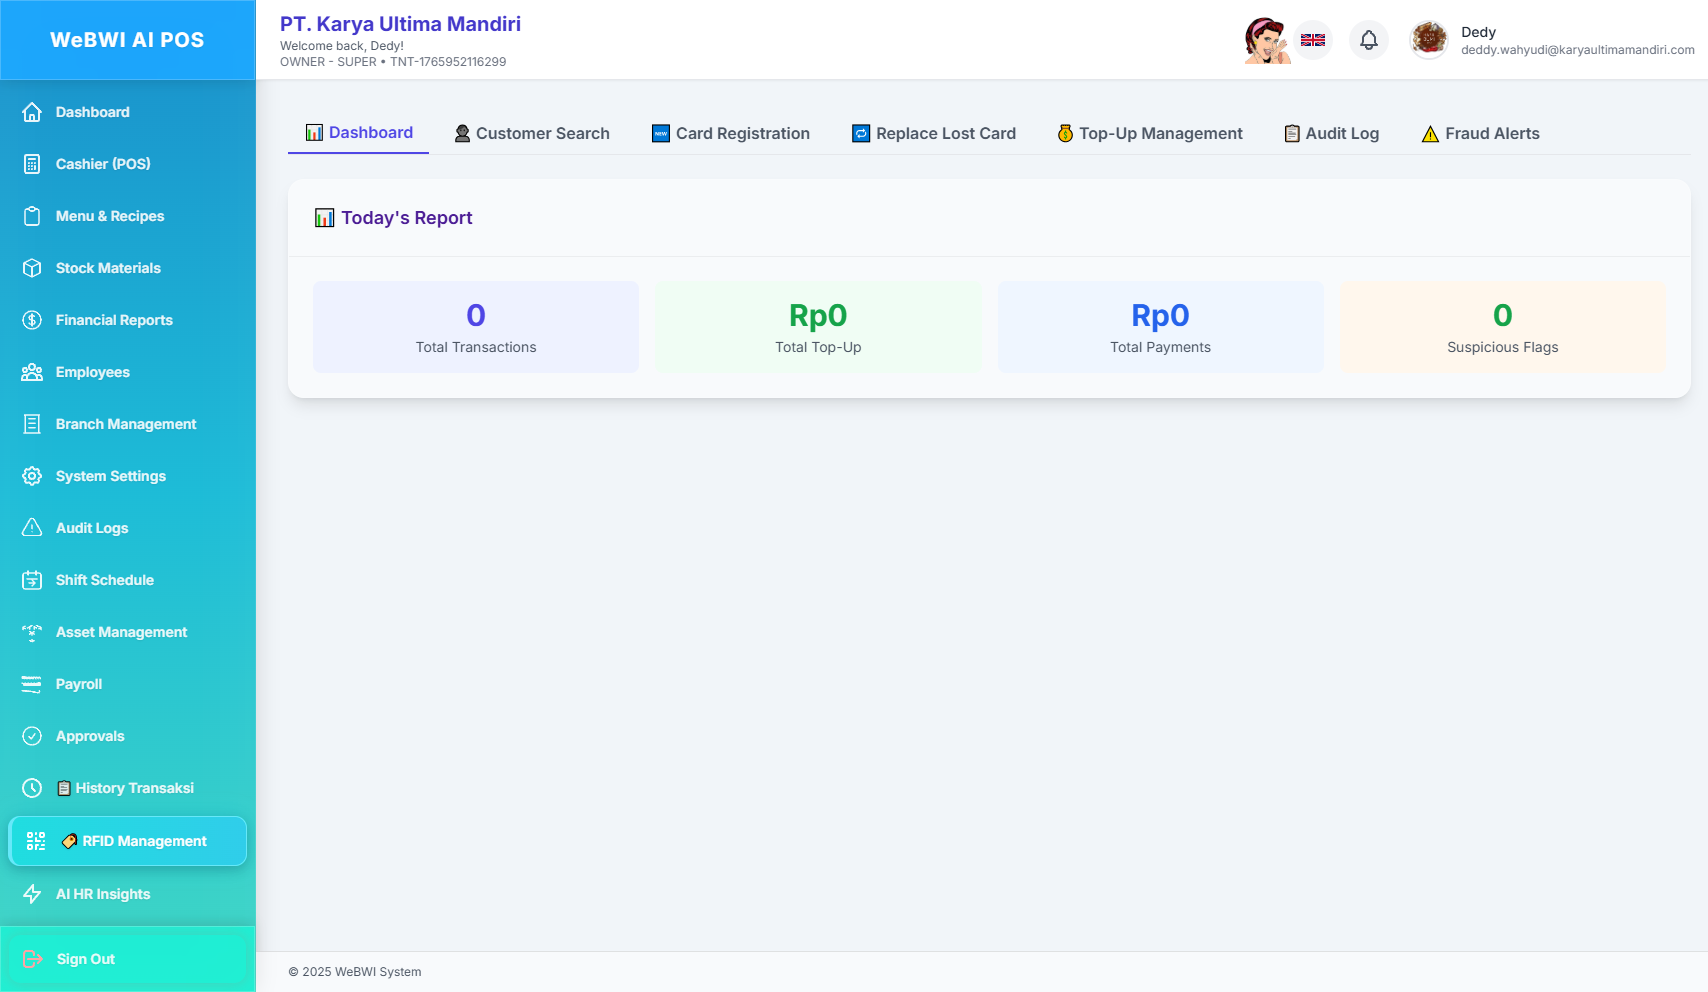Navigate to Branch Management
The width and height of the screenshot is (1708, 992).
[x=126, y=424]
